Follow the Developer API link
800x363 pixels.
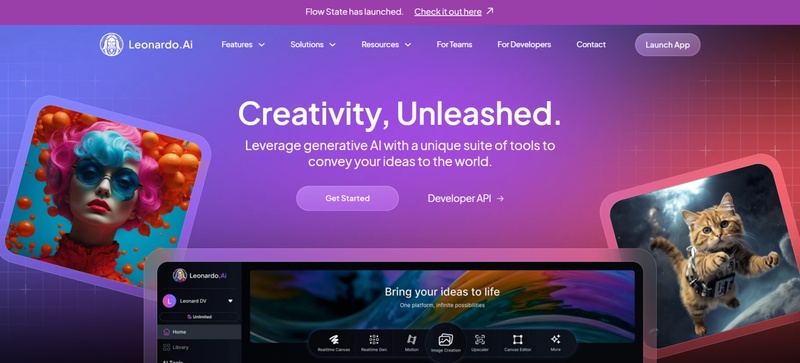(466, 199)
